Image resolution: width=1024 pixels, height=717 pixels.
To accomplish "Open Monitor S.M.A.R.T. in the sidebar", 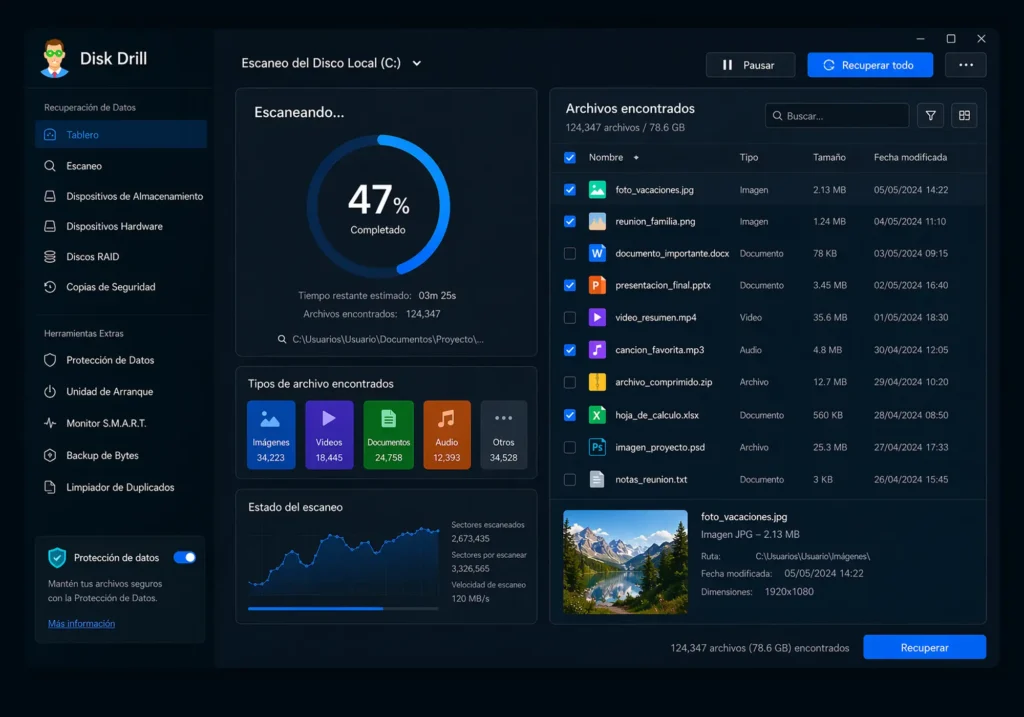I will click(x=106, y=423).
